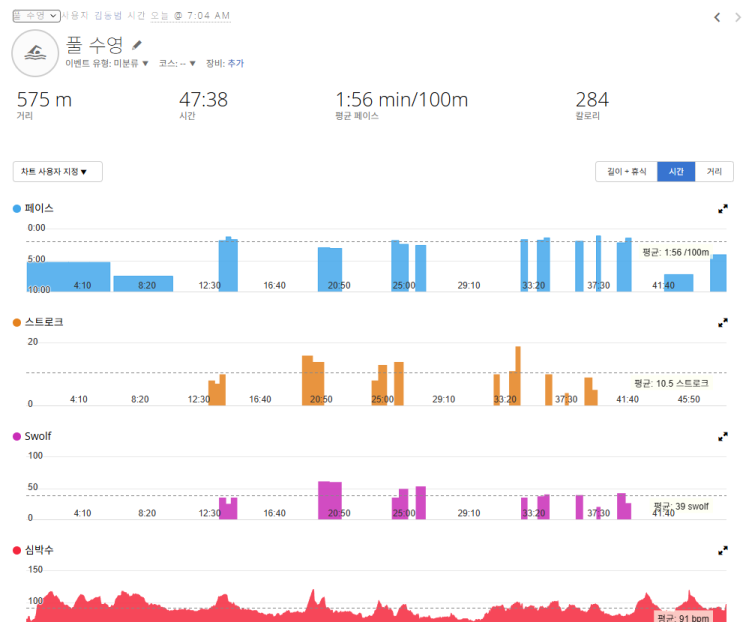This screenshot has height=622, width=743.
Task: Open the 차트 사용자 지정 dropdown
Action: [x=57, y=171]
